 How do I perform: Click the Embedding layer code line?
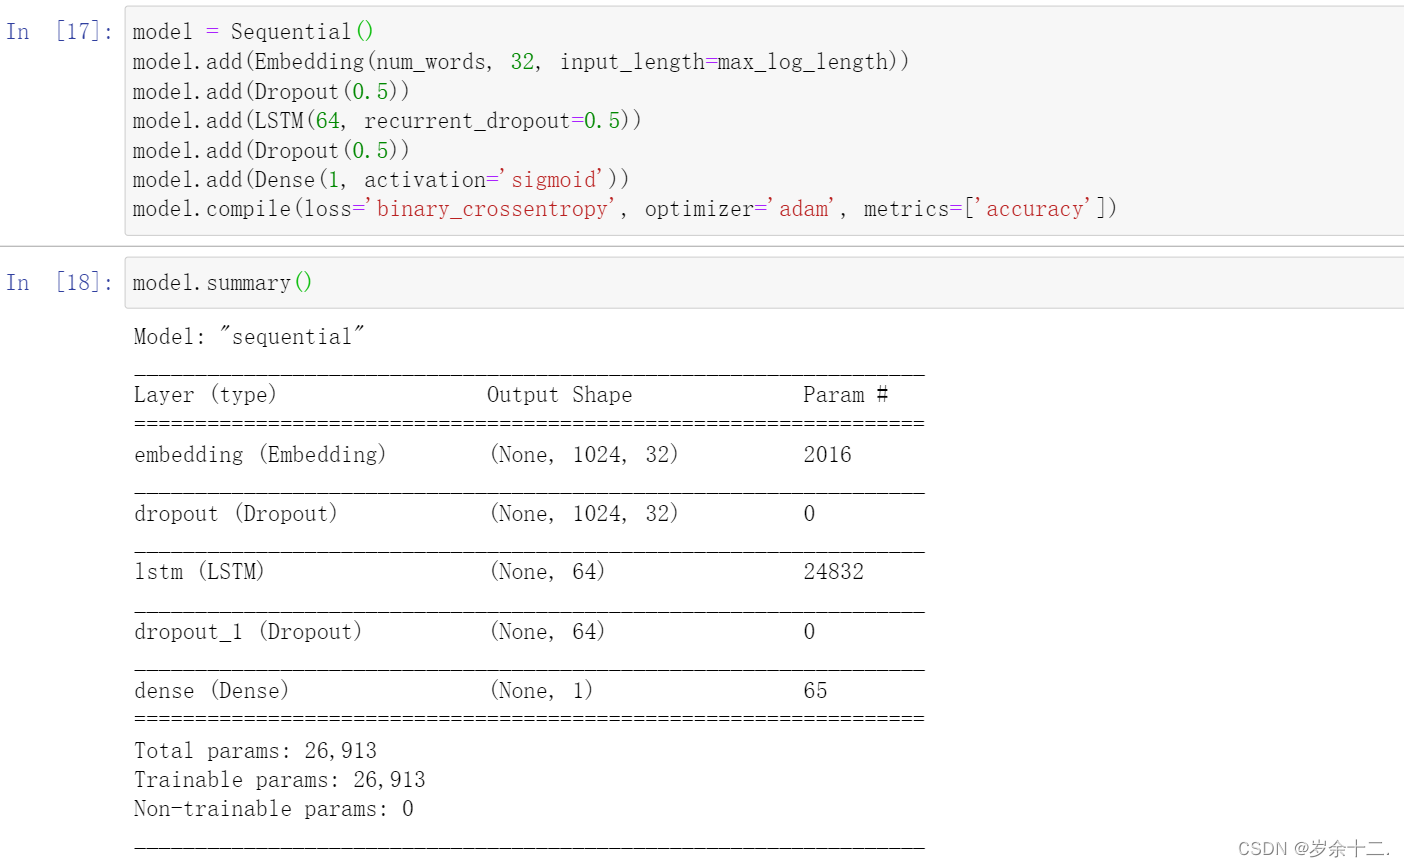[x=521, y=62]
